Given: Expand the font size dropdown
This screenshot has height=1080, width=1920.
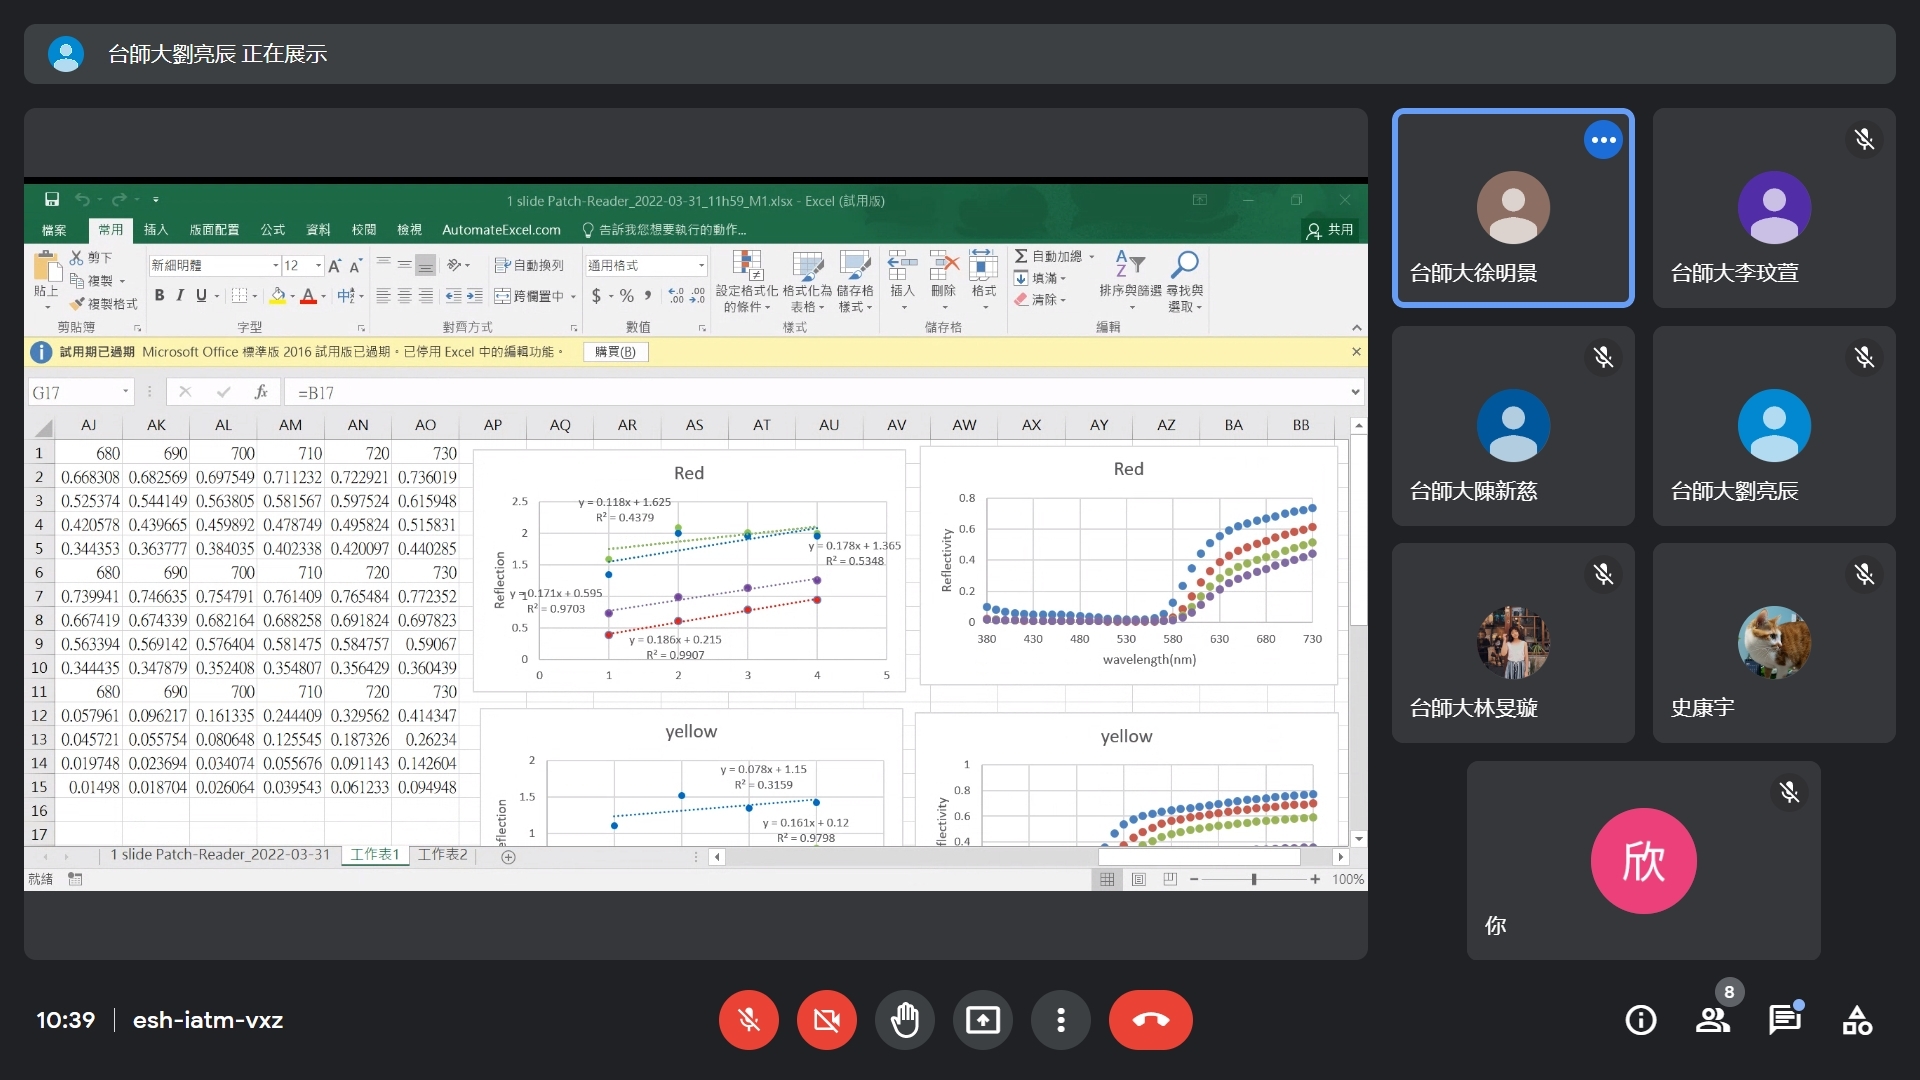Looking at the screenshot, I should point(318,265).
